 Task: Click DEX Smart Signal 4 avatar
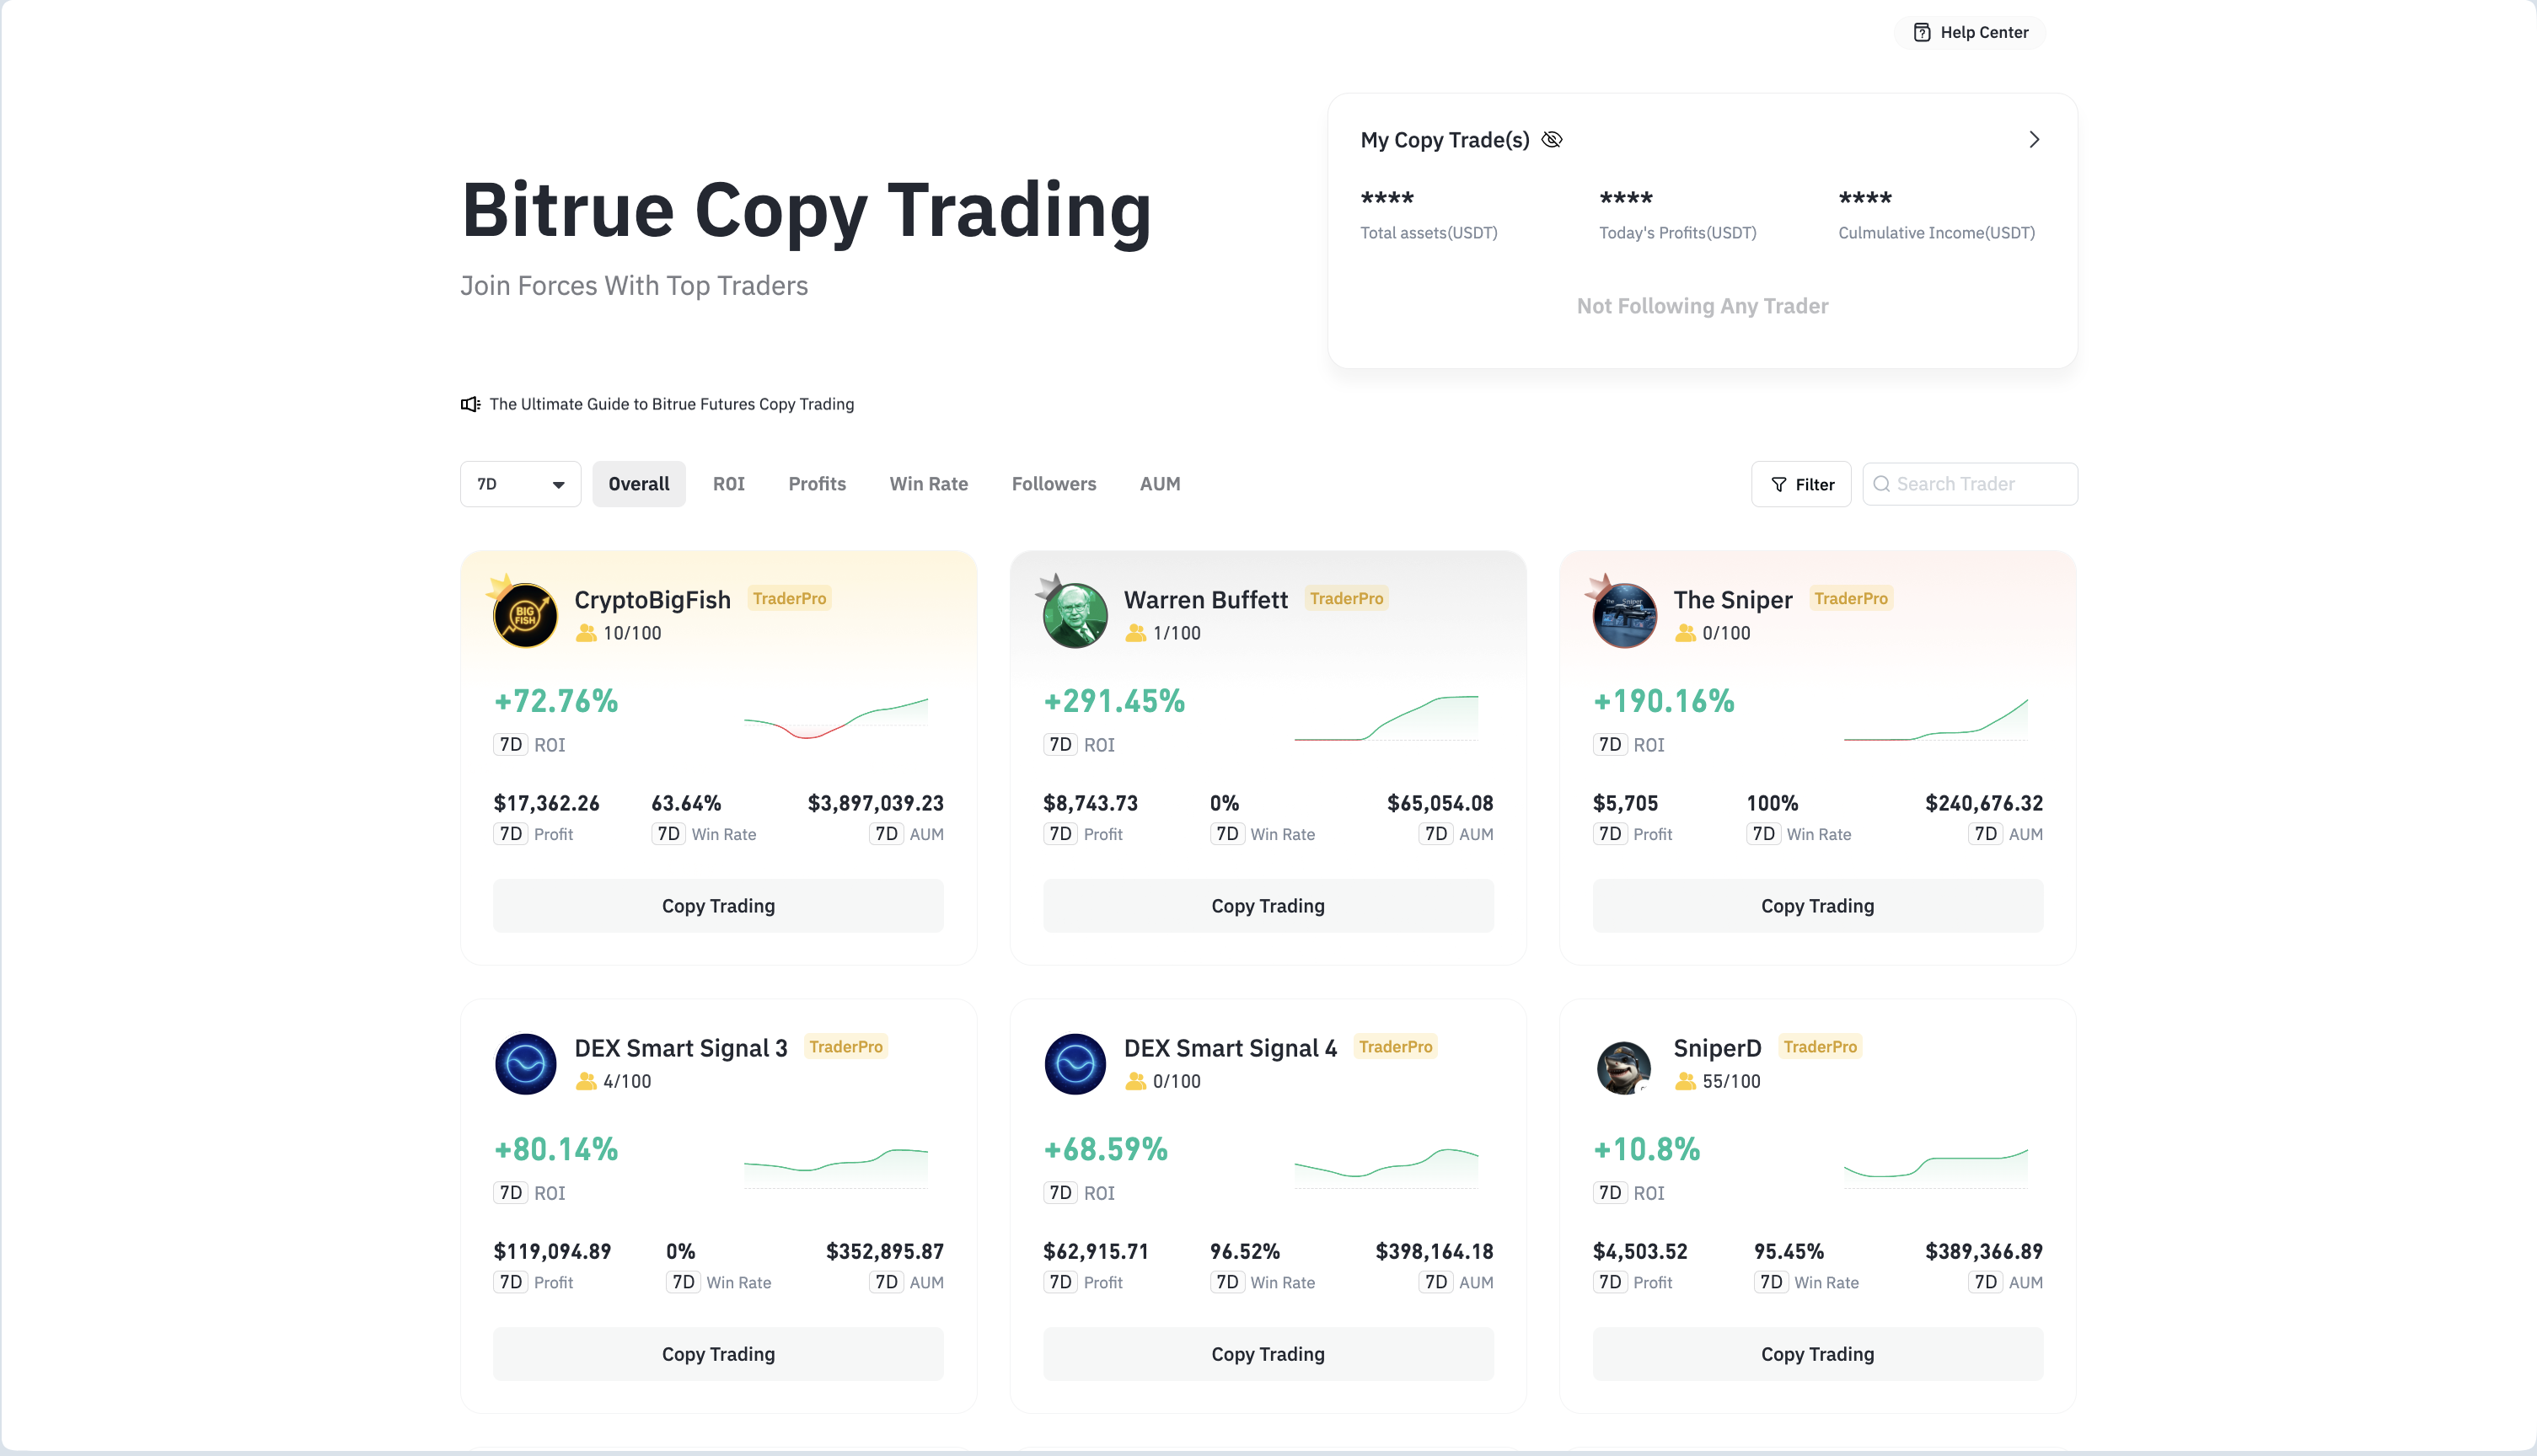1075,1063
